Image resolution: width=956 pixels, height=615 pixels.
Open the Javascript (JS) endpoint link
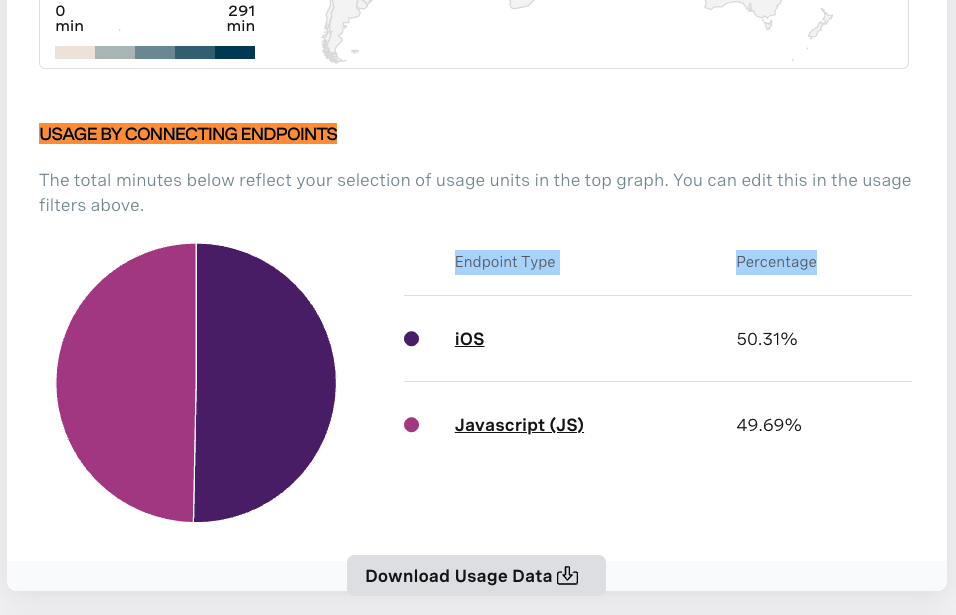(519, 425)
